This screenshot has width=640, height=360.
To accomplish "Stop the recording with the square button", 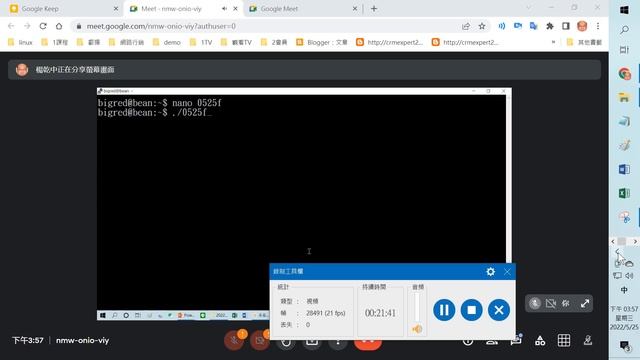I will tap(471, 310).
